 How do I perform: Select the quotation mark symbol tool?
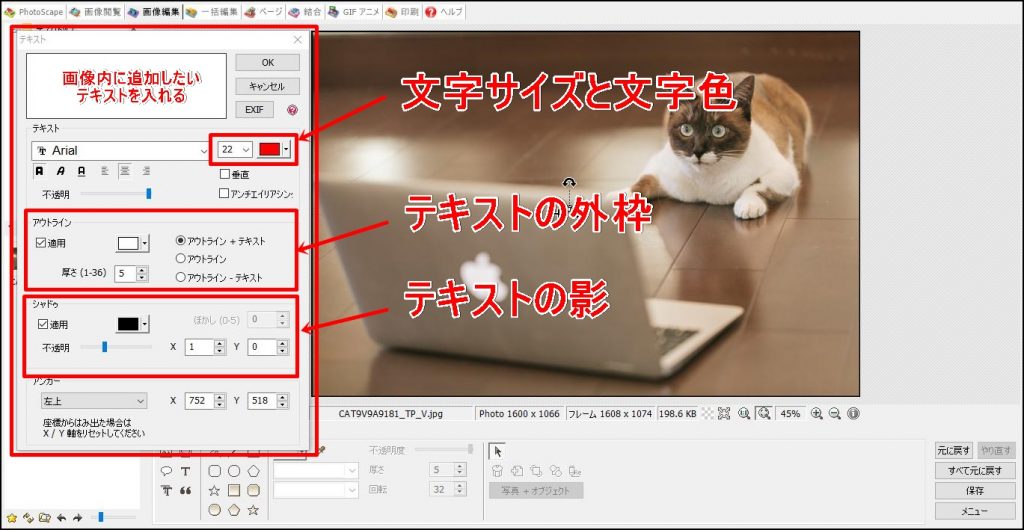(185, 491)
